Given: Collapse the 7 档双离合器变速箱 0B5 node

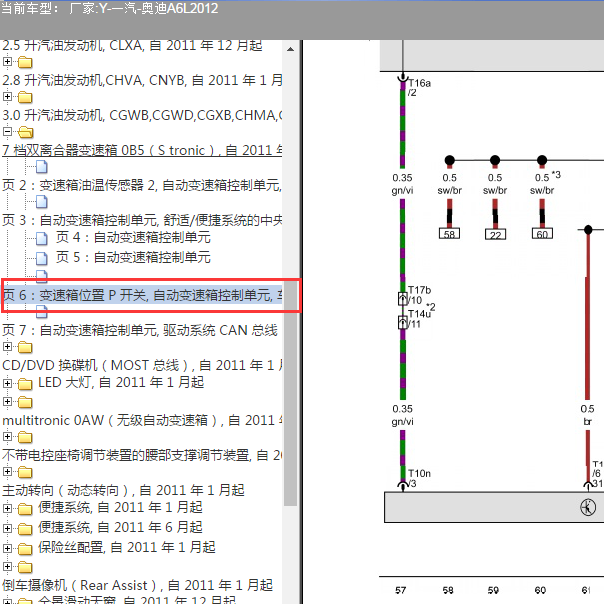Looking at the screenshot, I should tap(7, 131).
